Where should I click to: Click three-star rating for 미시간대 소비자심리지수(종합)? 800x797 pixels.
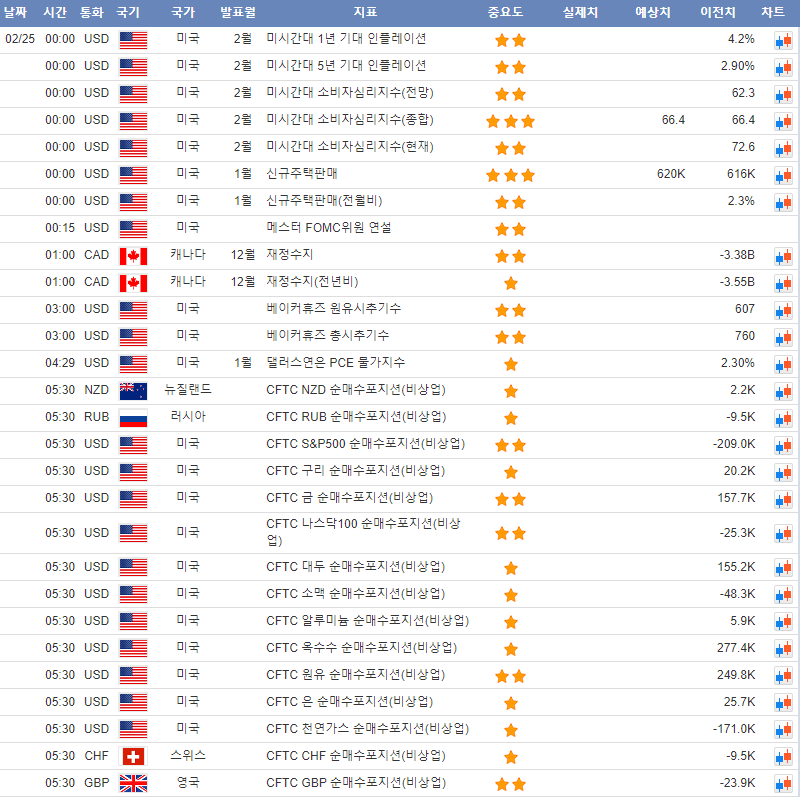point(510,121)
